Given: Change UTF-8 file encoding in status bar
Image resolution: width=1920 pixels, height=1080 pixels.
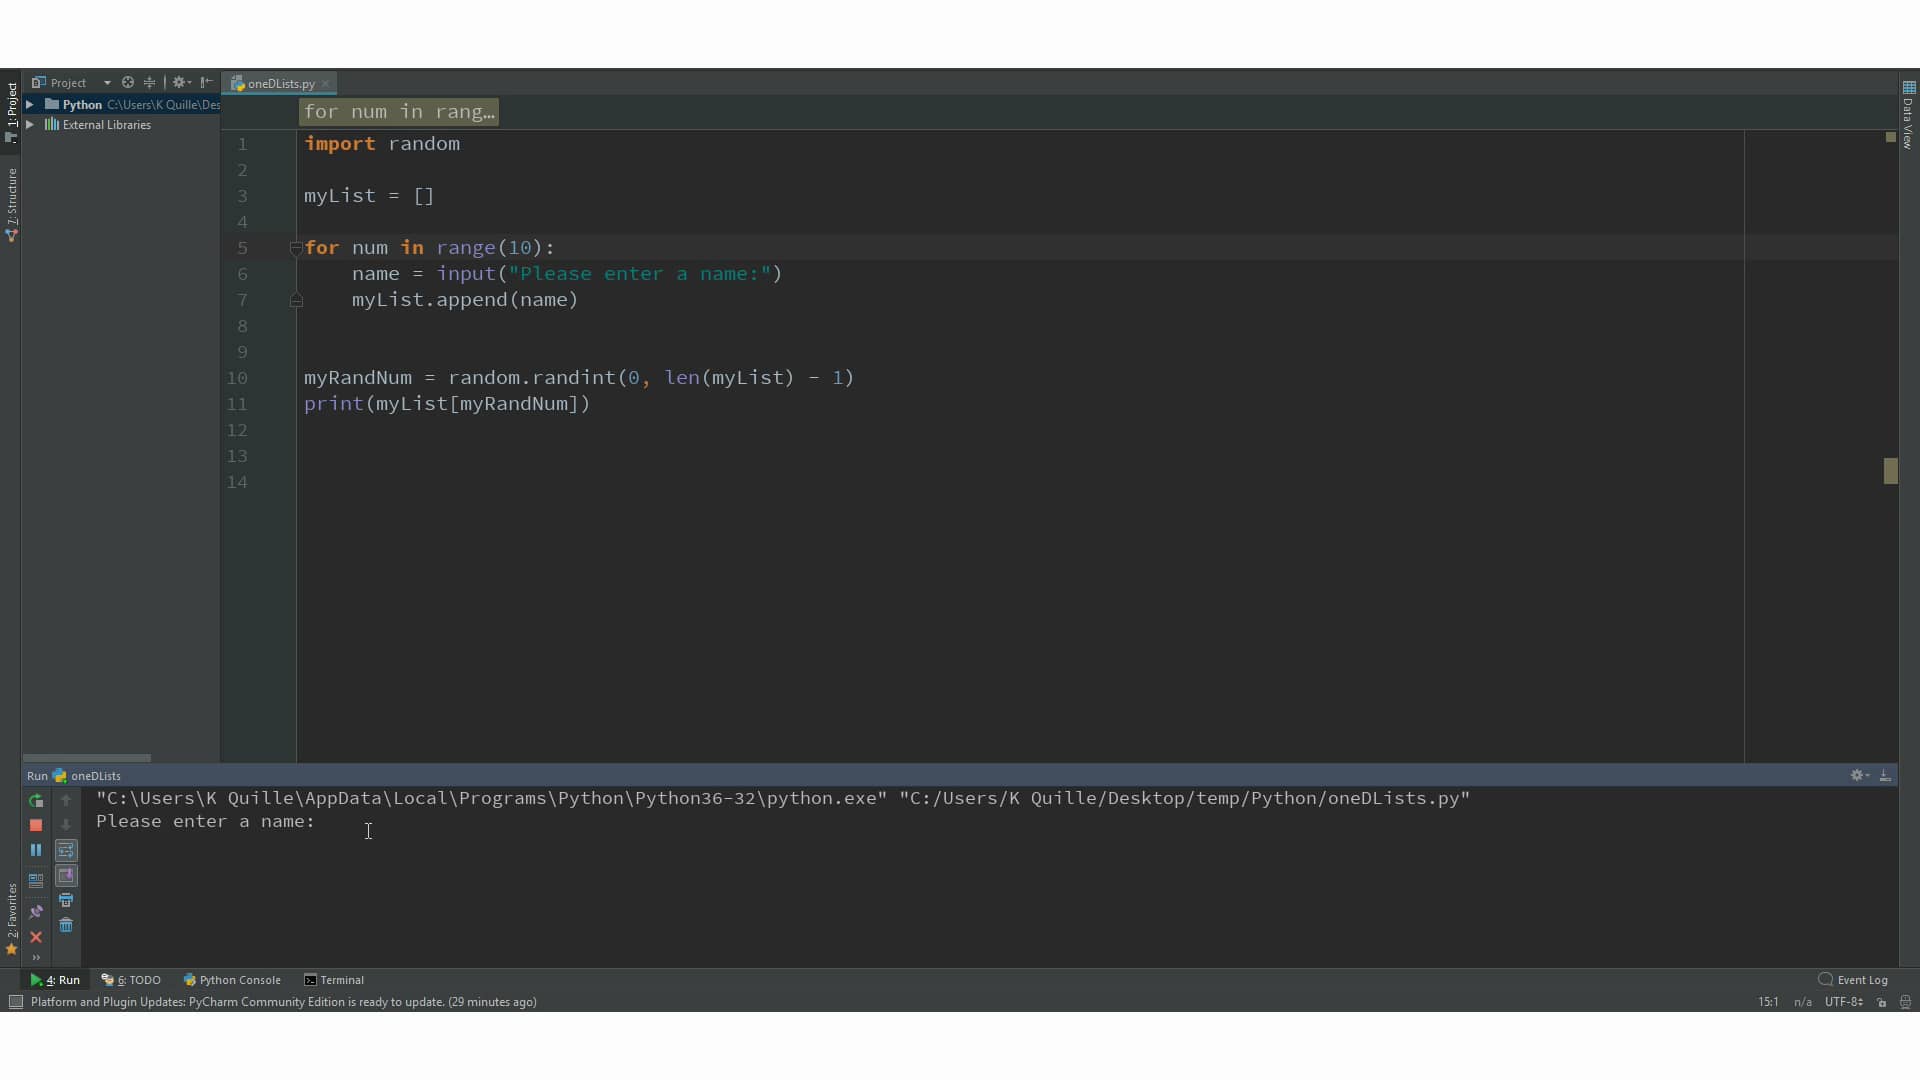Looking at the screenshot, I should coord(1843,1003).
